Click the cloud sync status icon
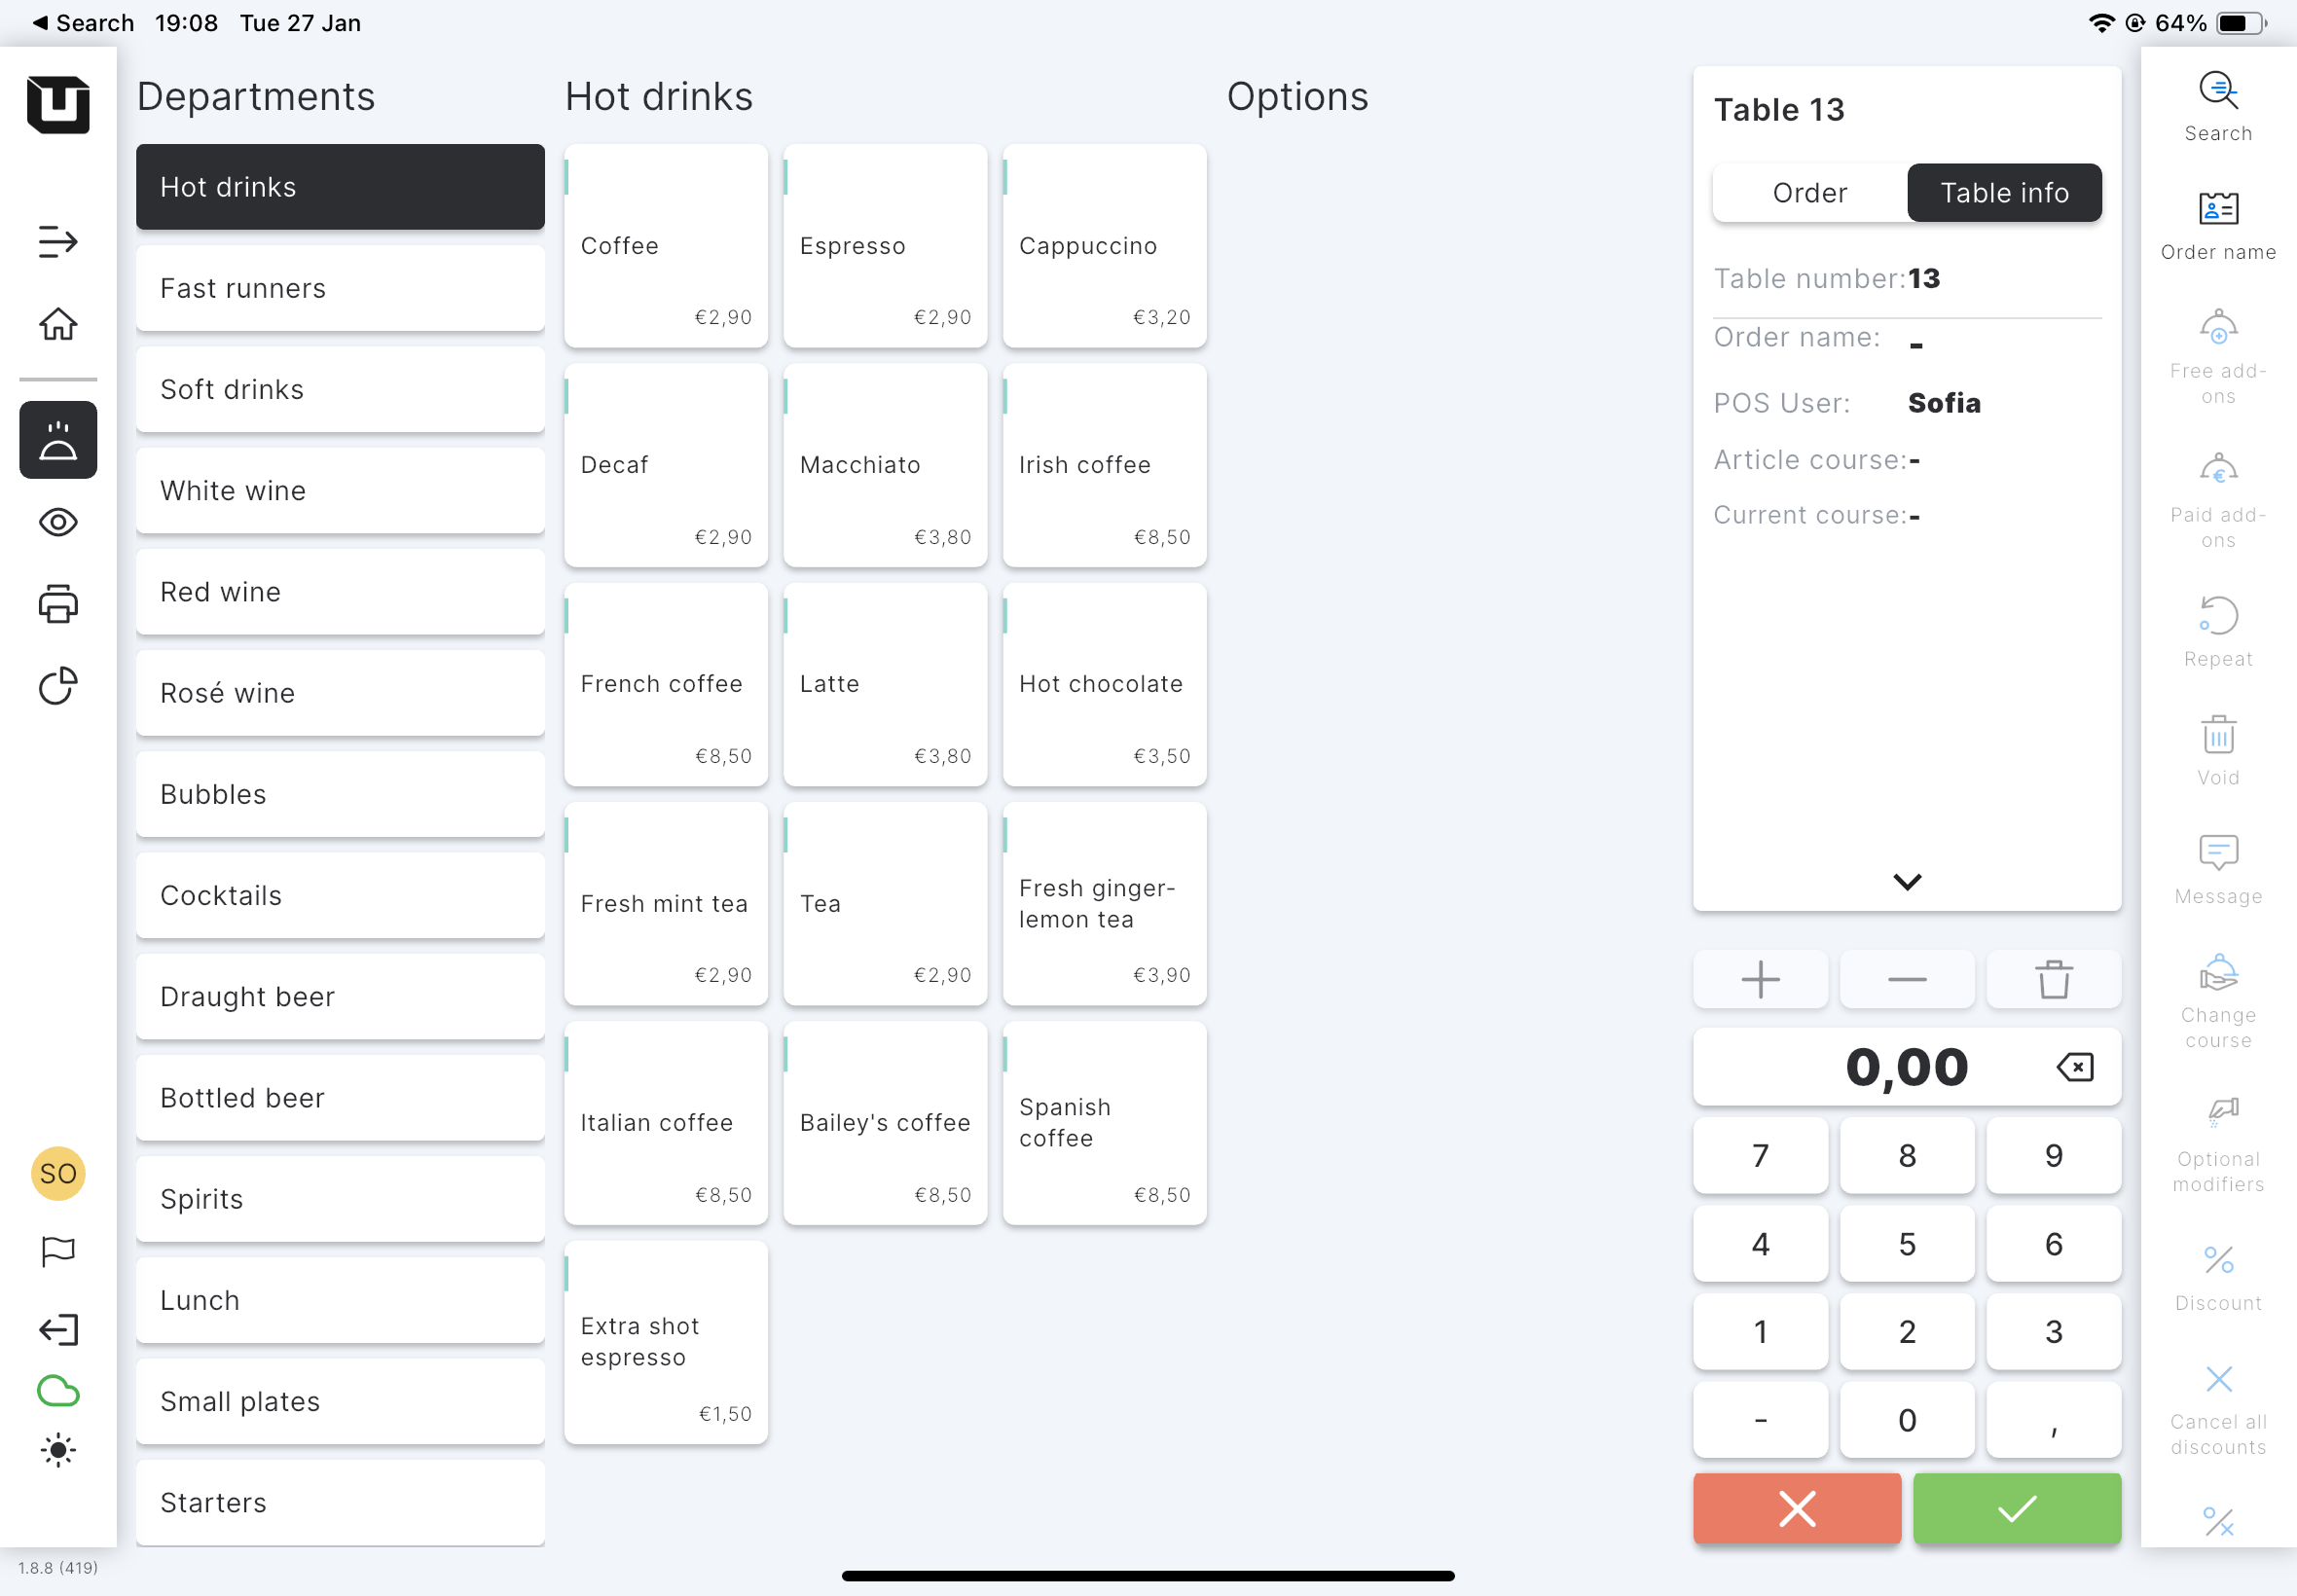The height and width of the screenshot is (1596, 2297). click(x=58, y=1391)
